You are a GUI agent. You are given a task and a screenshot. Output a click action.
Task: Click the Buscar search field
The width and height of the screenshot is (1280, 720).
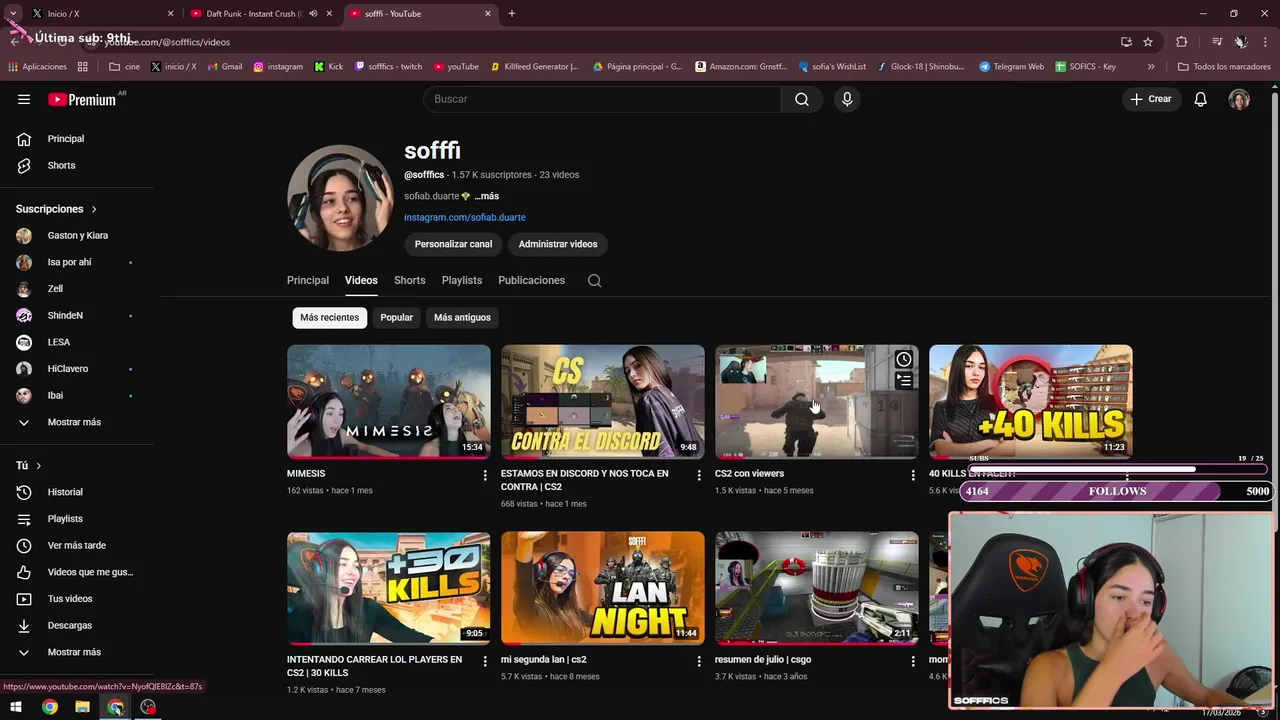(602, 99)
